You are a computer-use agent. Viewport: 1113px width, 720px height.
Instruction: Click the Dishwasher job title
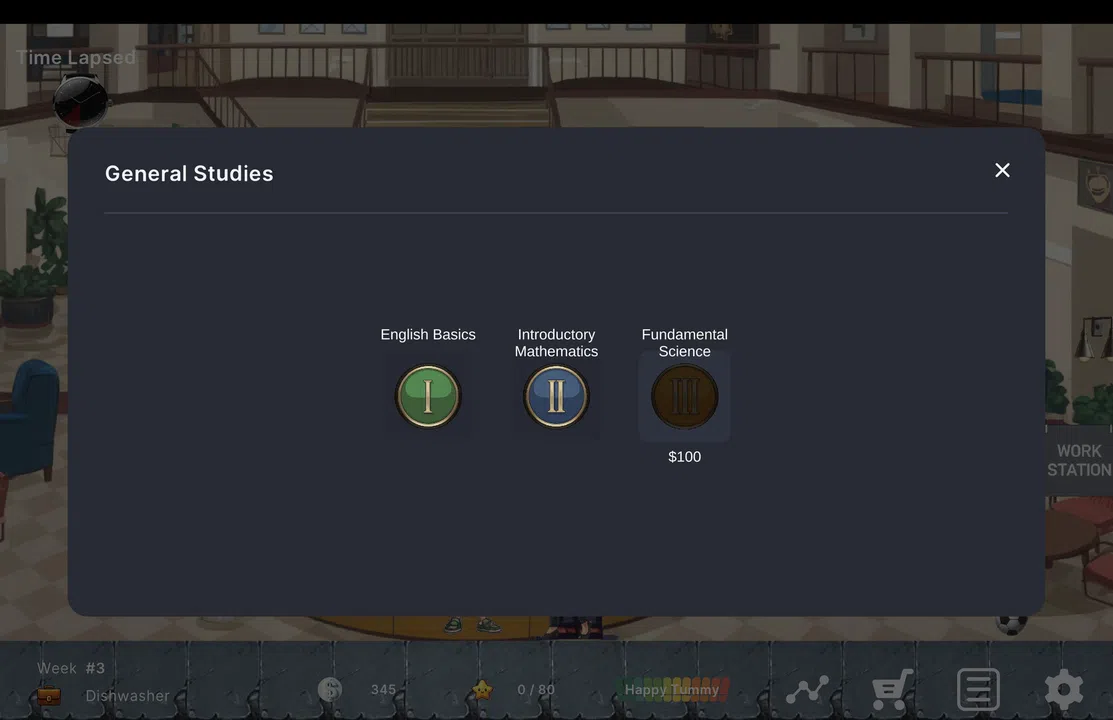(128, 696)
